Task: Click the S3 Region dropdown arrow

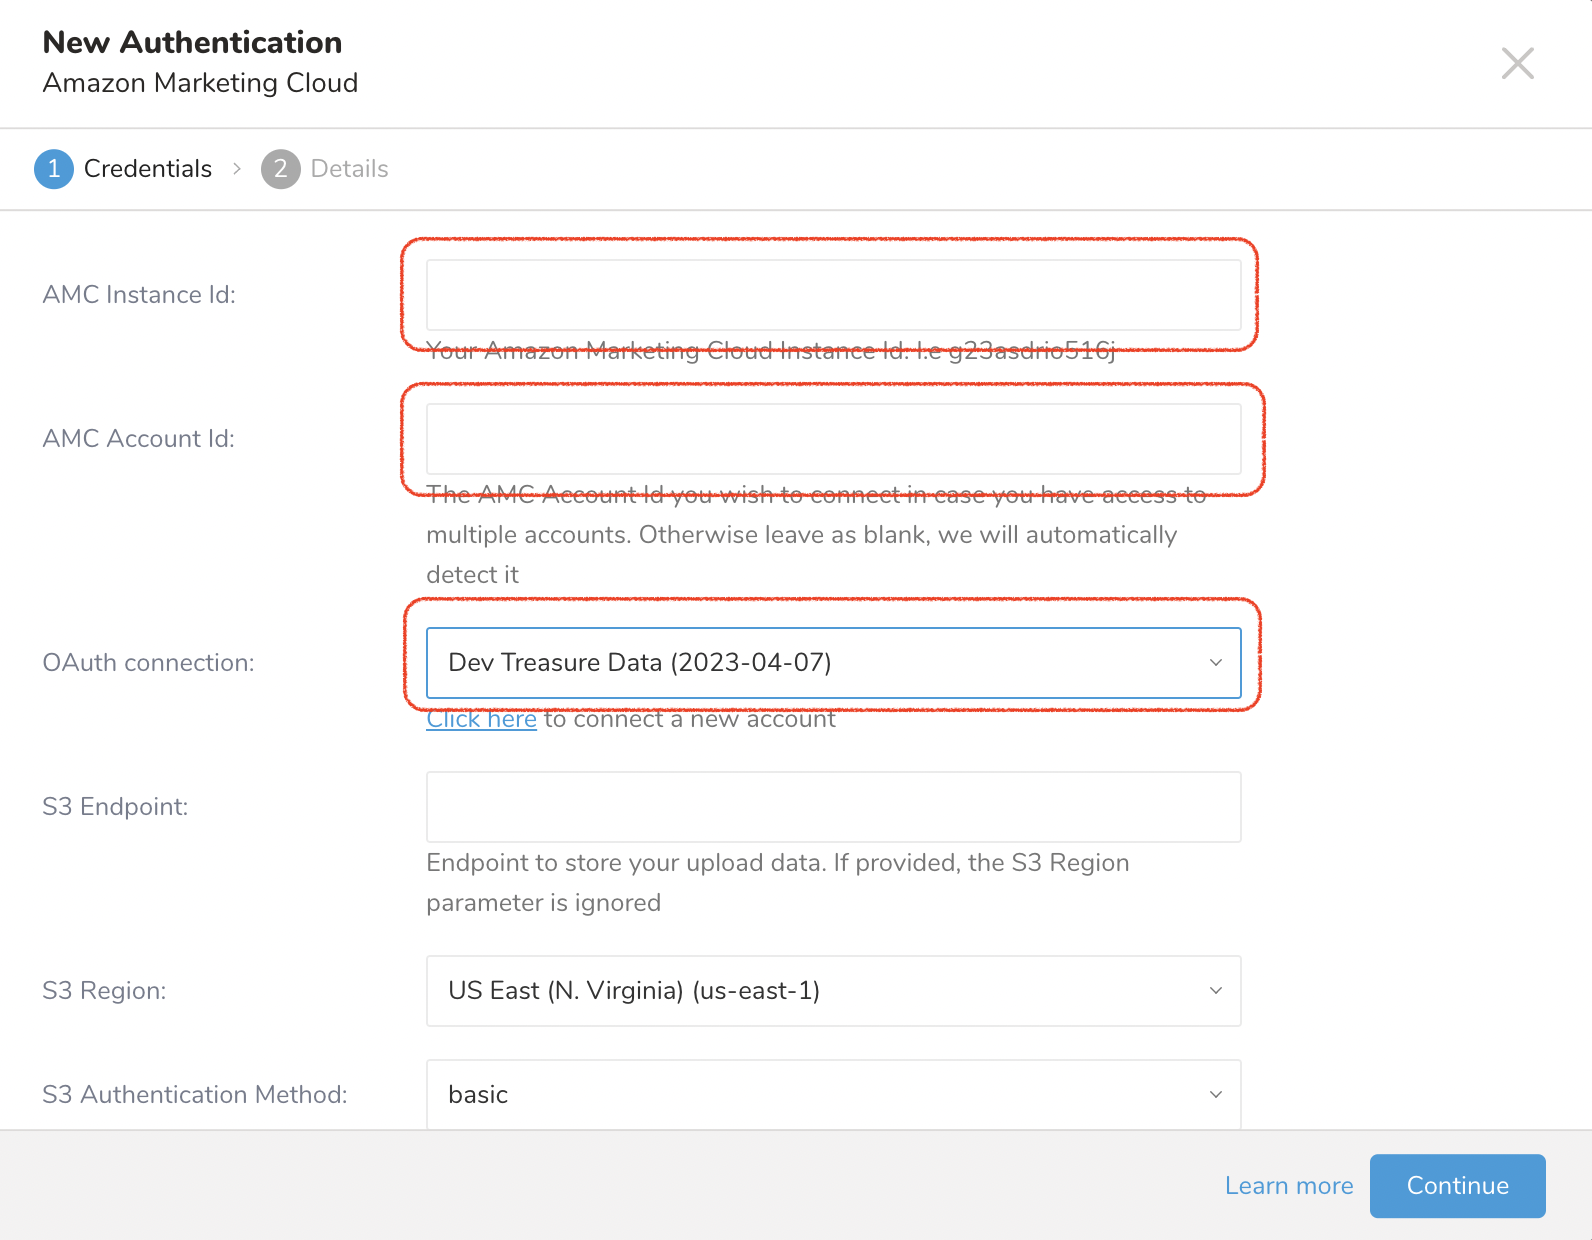Action: tap(1215, 991)
